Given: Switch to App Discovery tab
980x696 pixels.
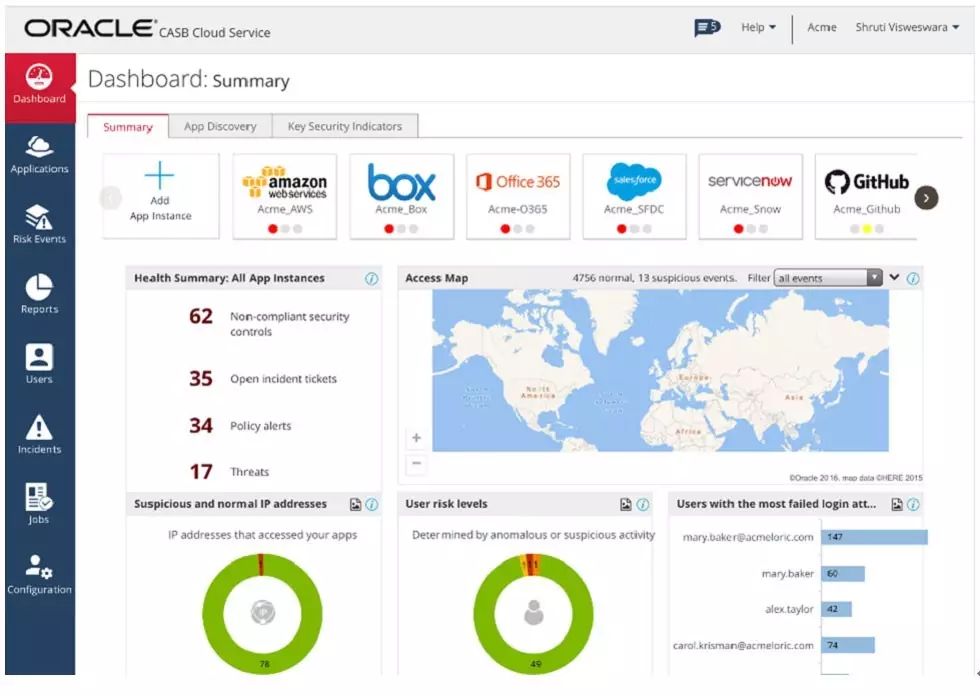Looking at the screenshot, I should coord(220,126).
